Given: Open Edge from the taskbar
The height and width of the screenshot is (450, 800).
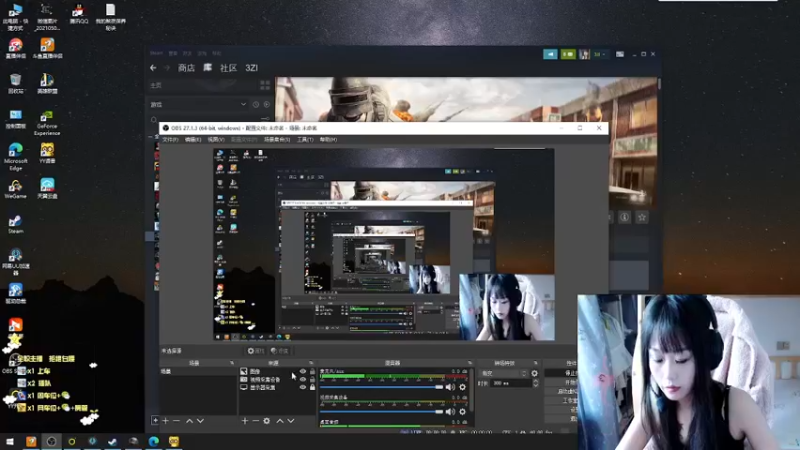Looking at the screenshot, I should 154,441.
